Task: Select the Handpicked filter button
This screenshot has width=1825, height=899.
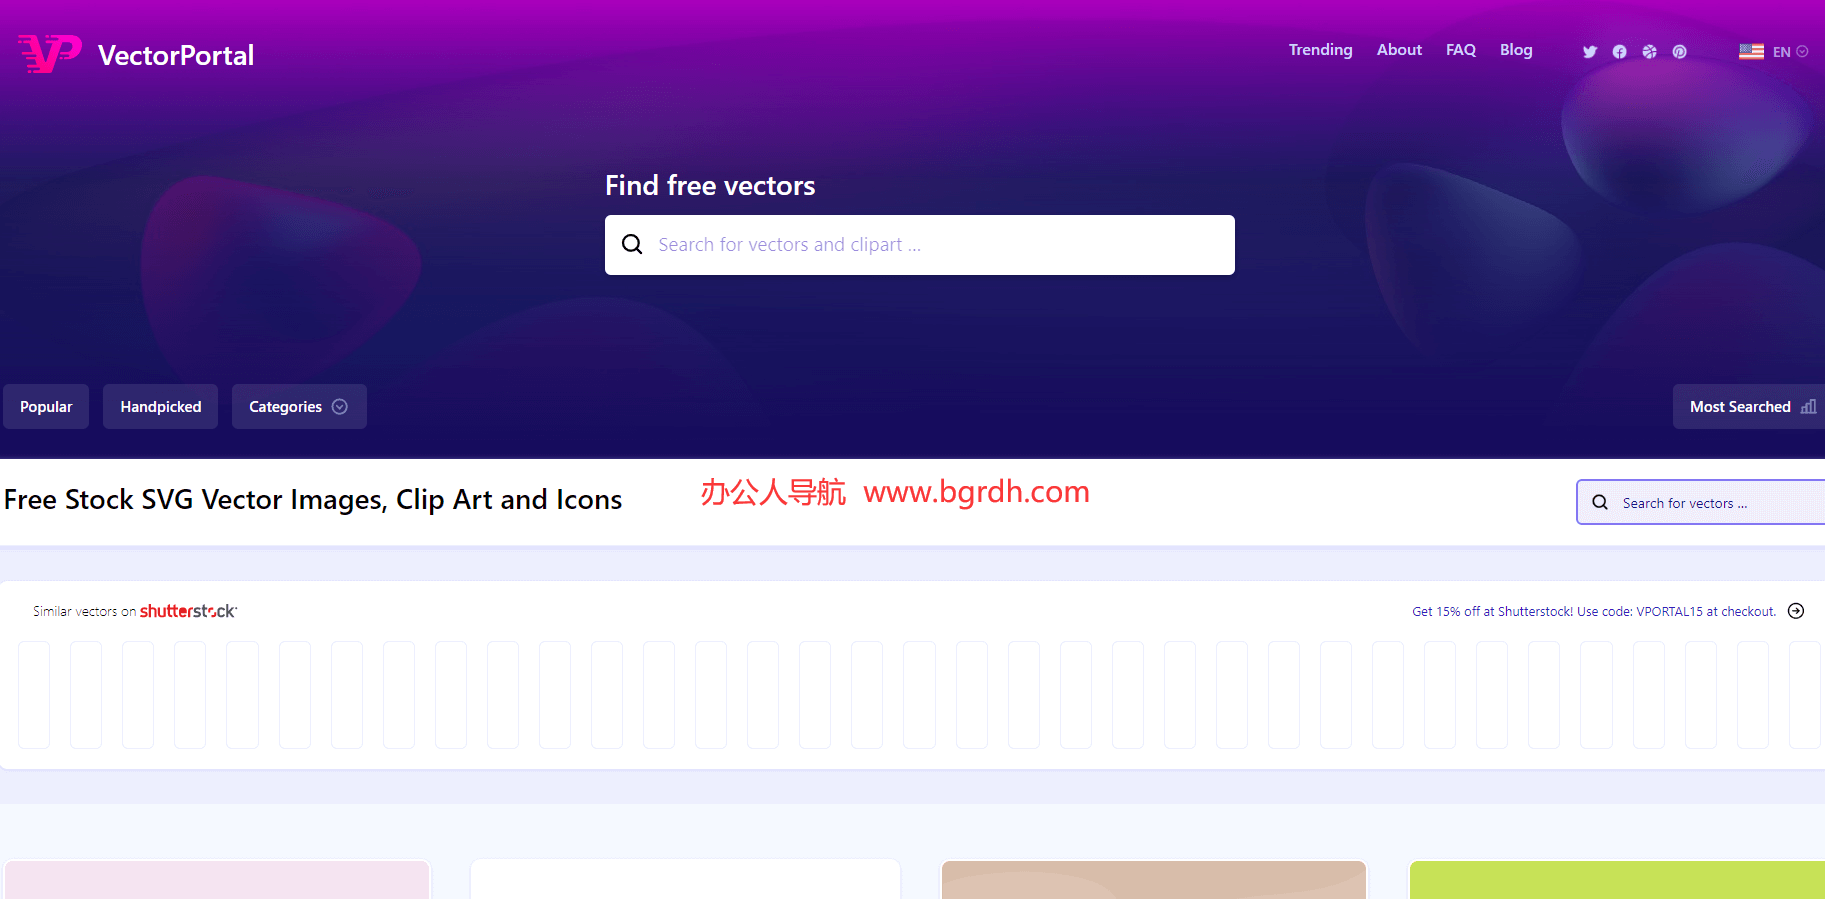Action: point(160,407)
